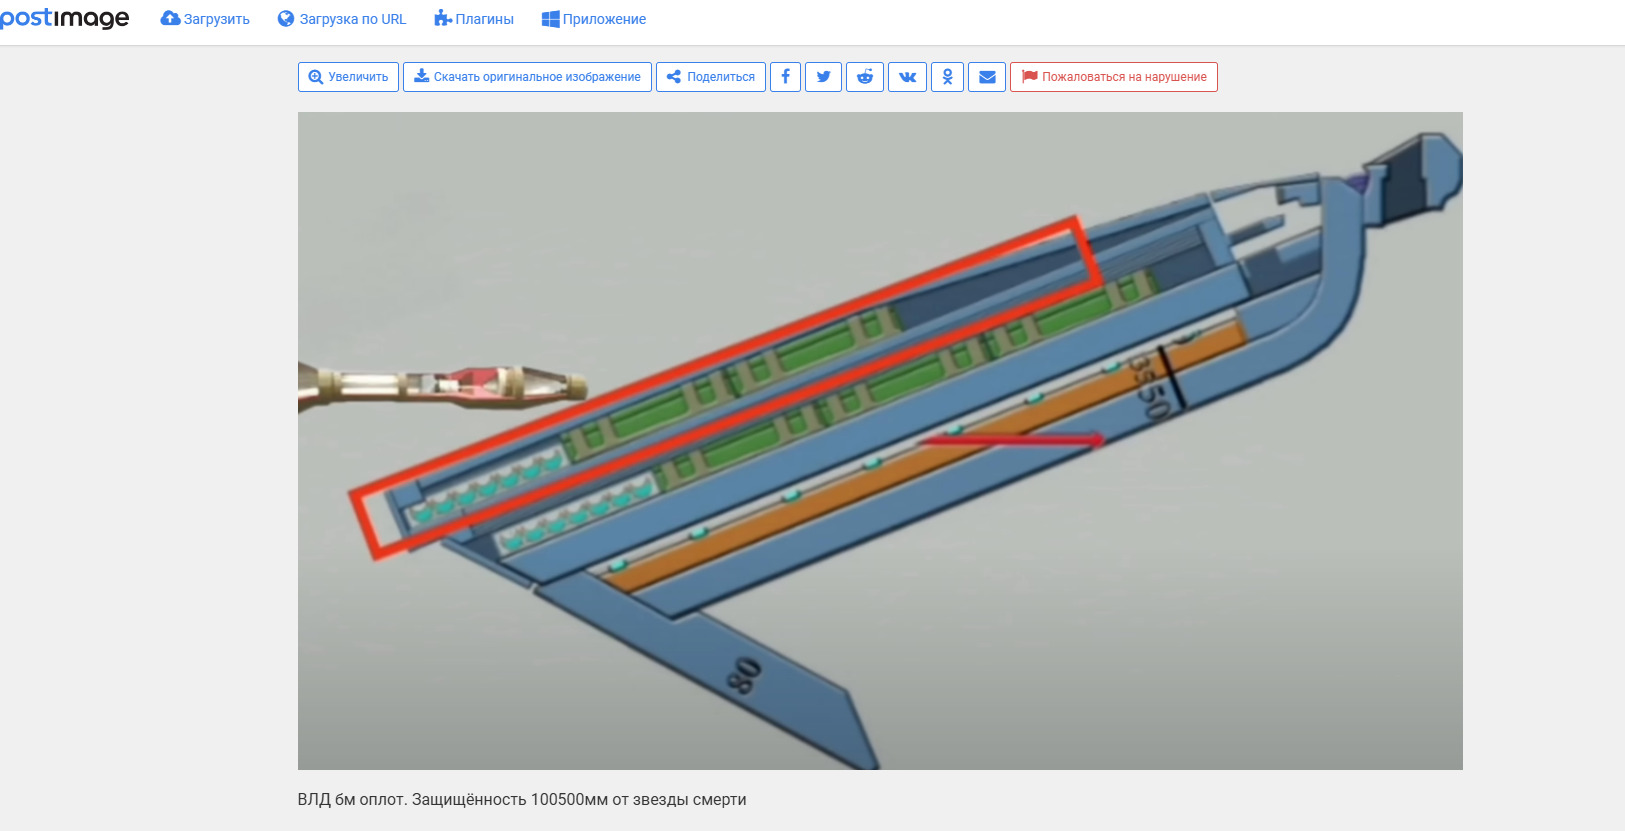Share image on Twitter

[823, 77]
